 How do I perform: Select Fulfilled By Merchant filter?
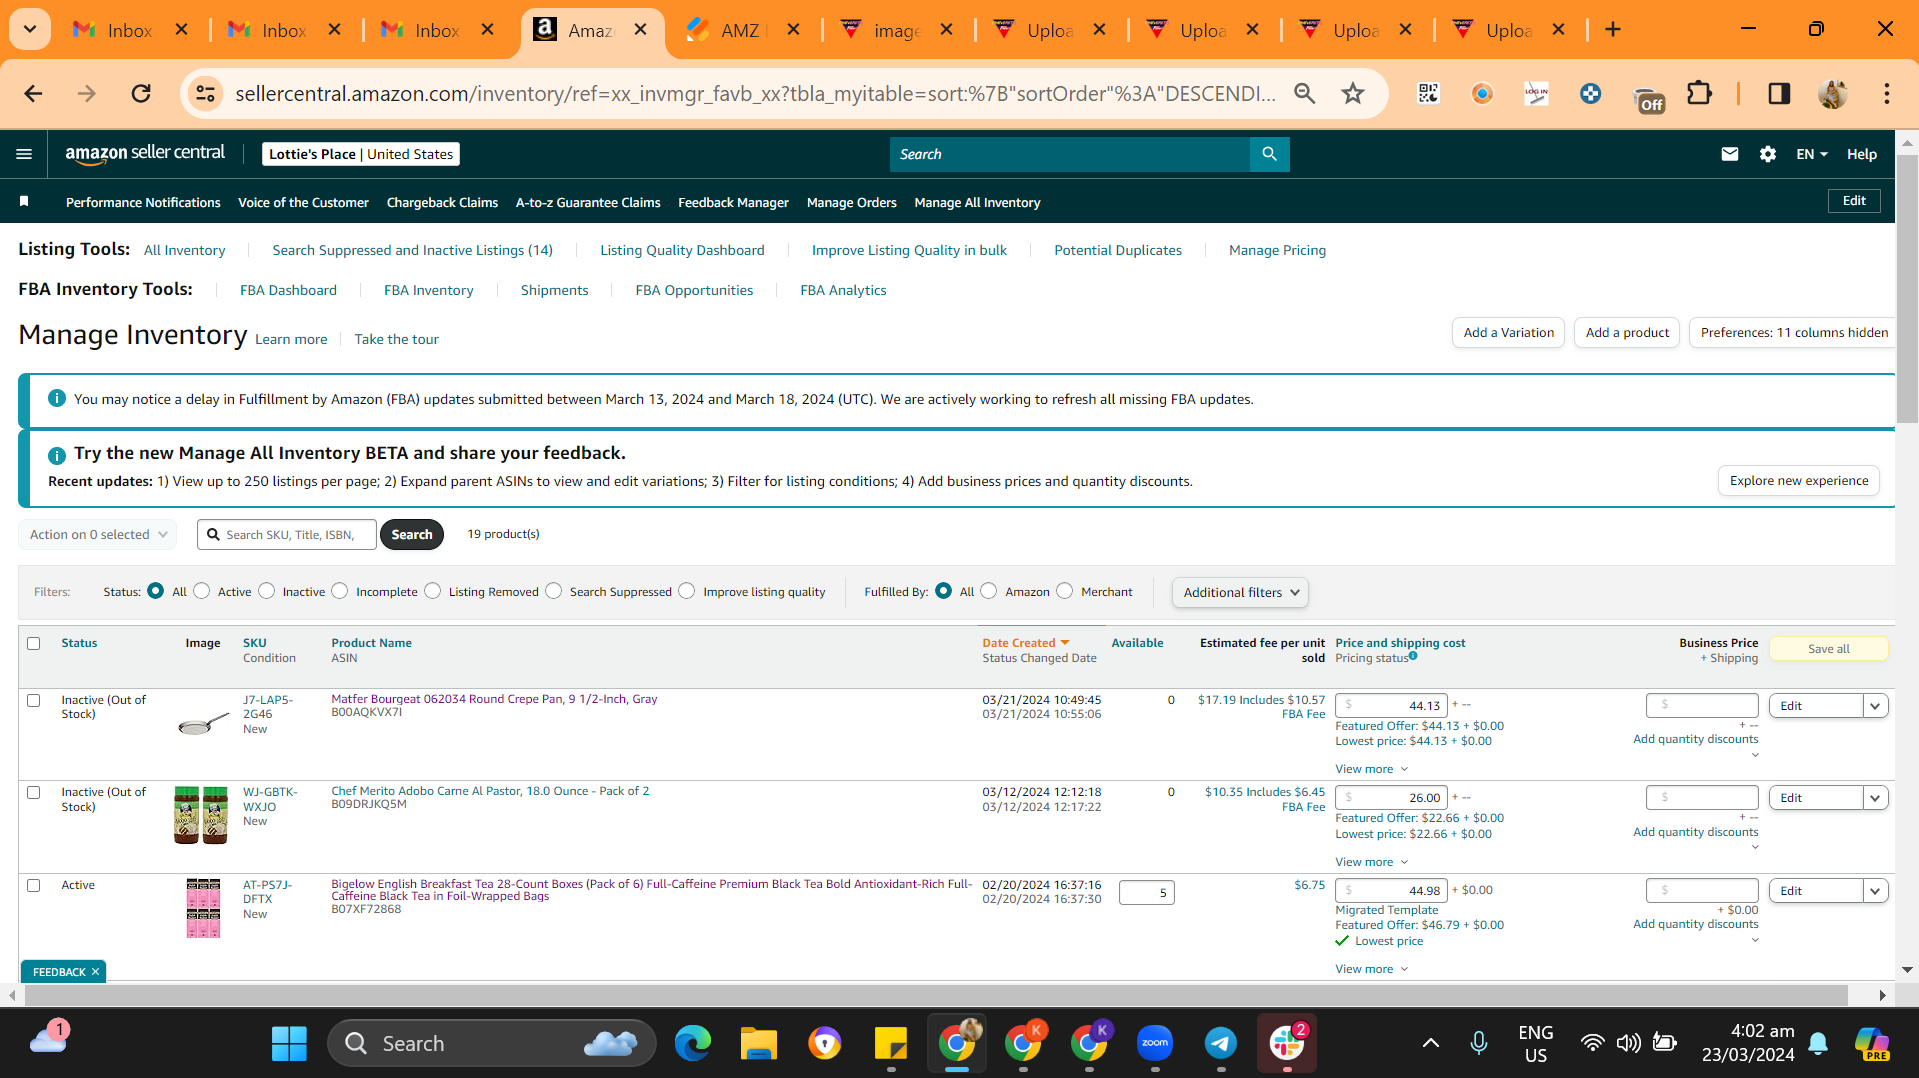(x=1065, y=591)
